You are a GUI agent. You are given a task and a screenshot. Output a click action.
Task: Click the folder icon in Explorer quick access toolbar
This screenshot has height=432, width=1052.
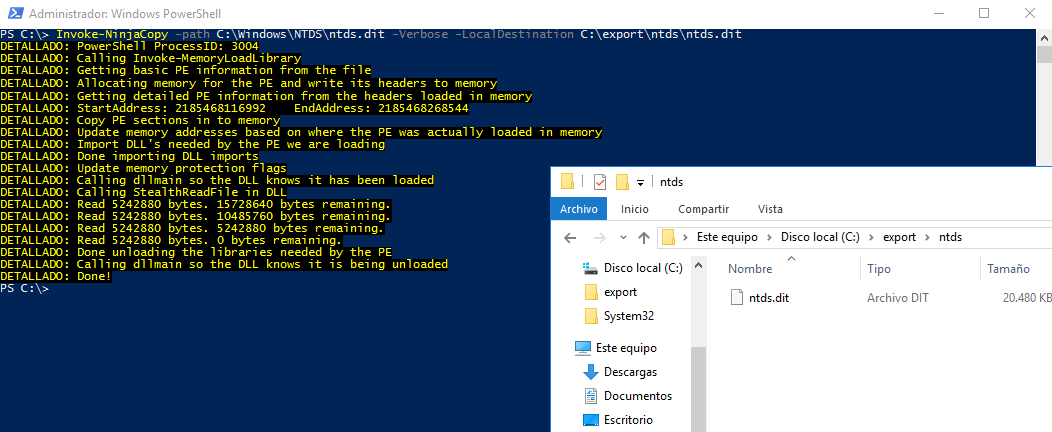[x=568, y=182]
